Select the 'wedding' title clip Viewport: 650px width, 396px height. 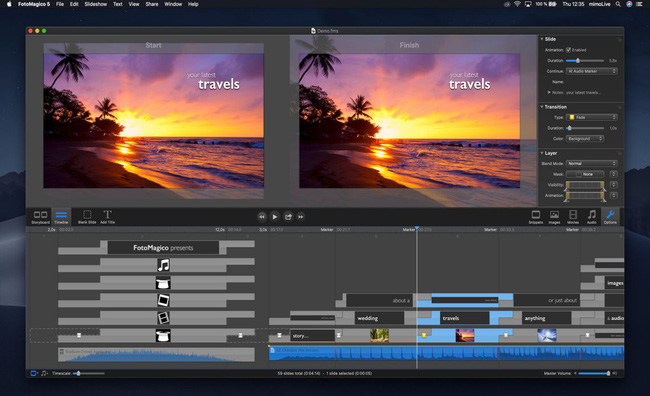pyautogui.click(x=379, y=318)
